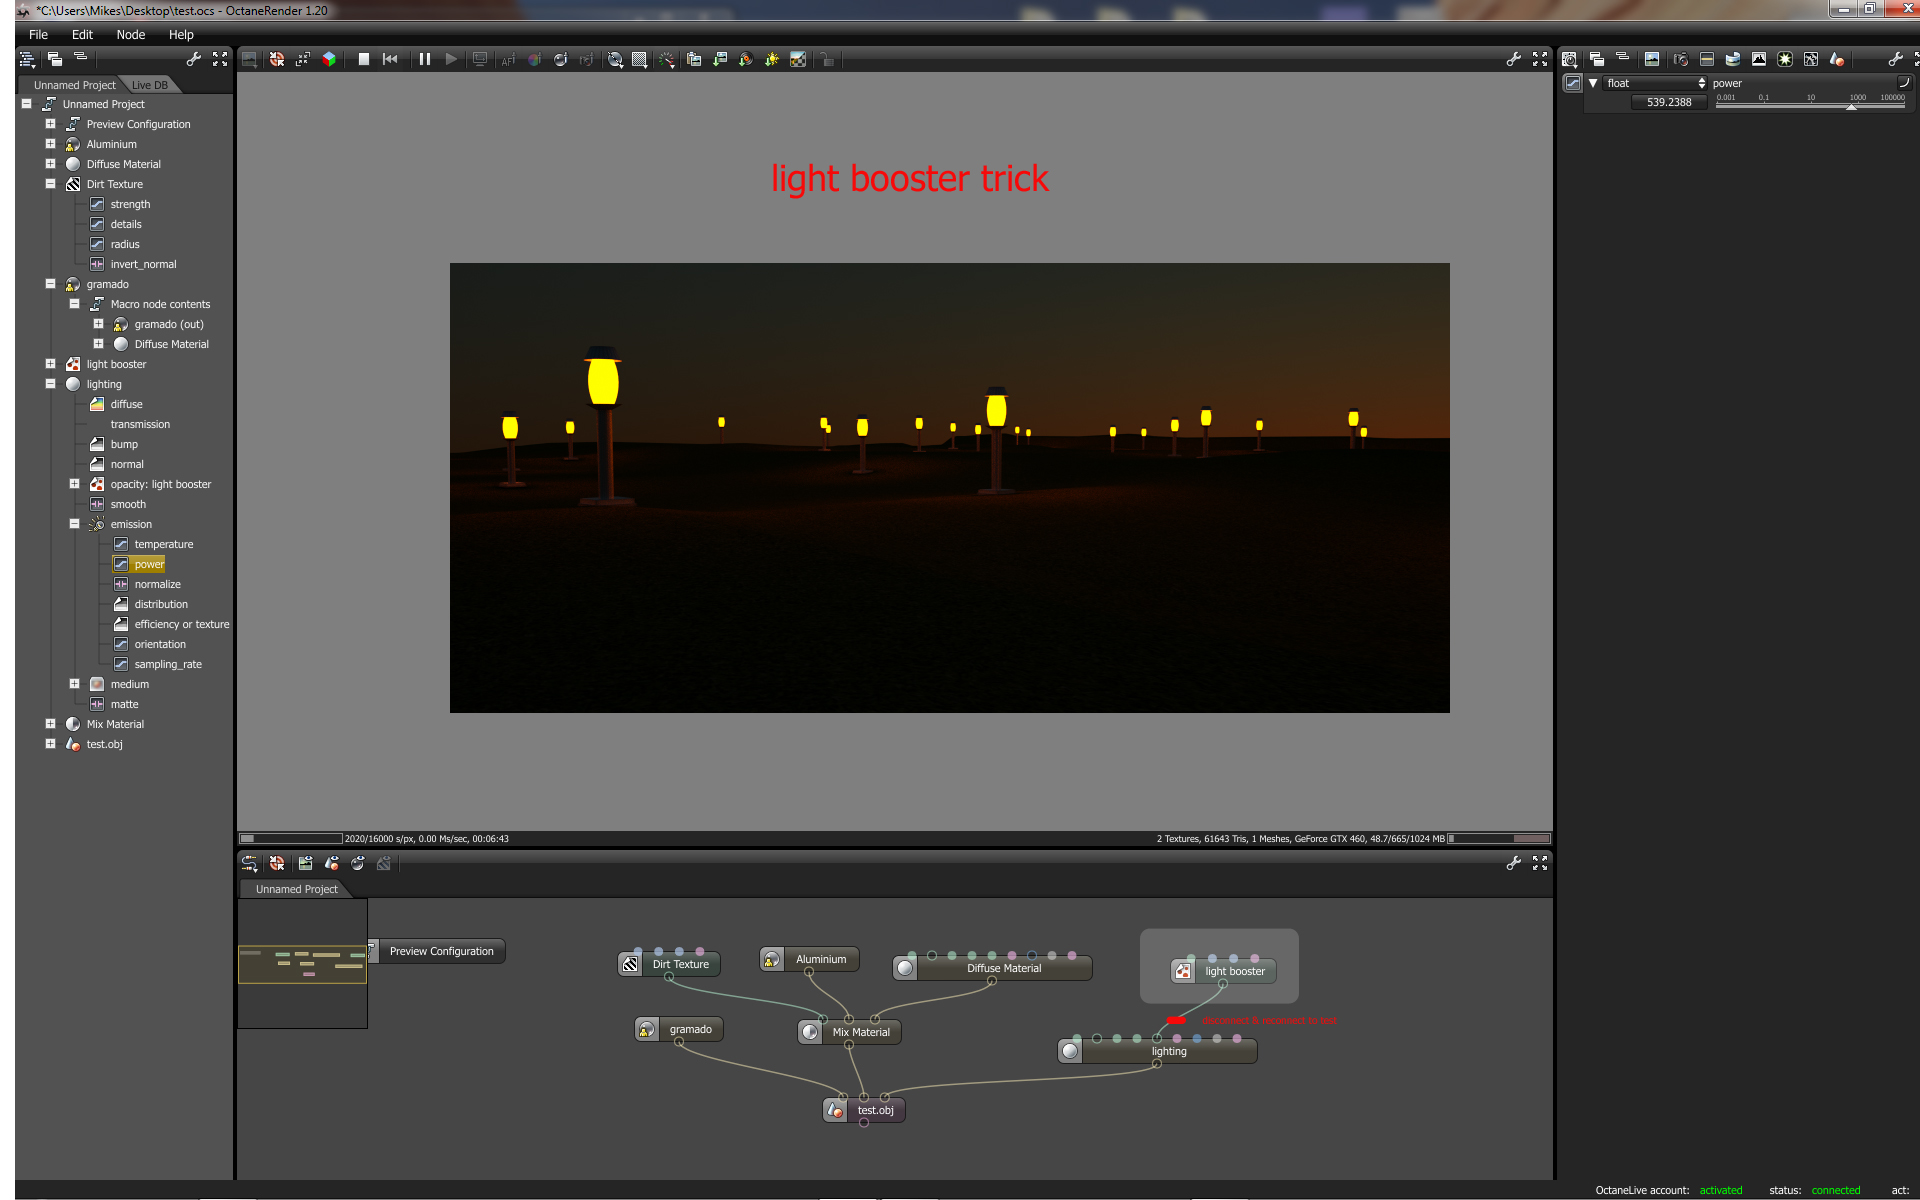
Task: Pause the render with the pause icon
Action: tap(425, 59)
